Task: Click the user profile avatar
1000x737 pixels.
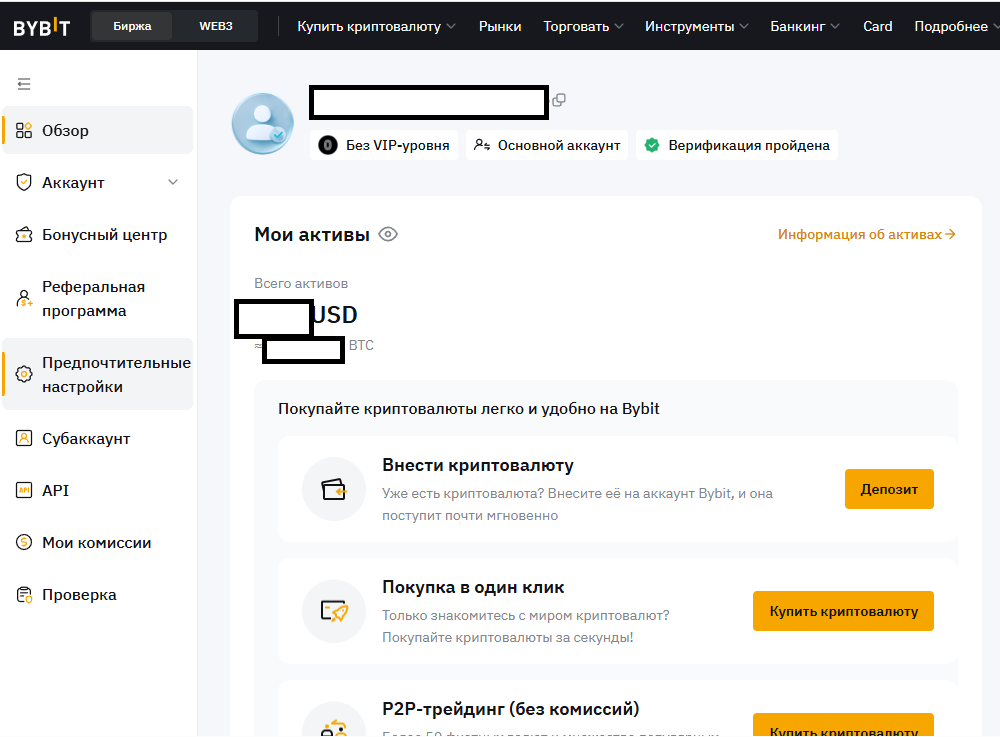Action: point(263,124)
